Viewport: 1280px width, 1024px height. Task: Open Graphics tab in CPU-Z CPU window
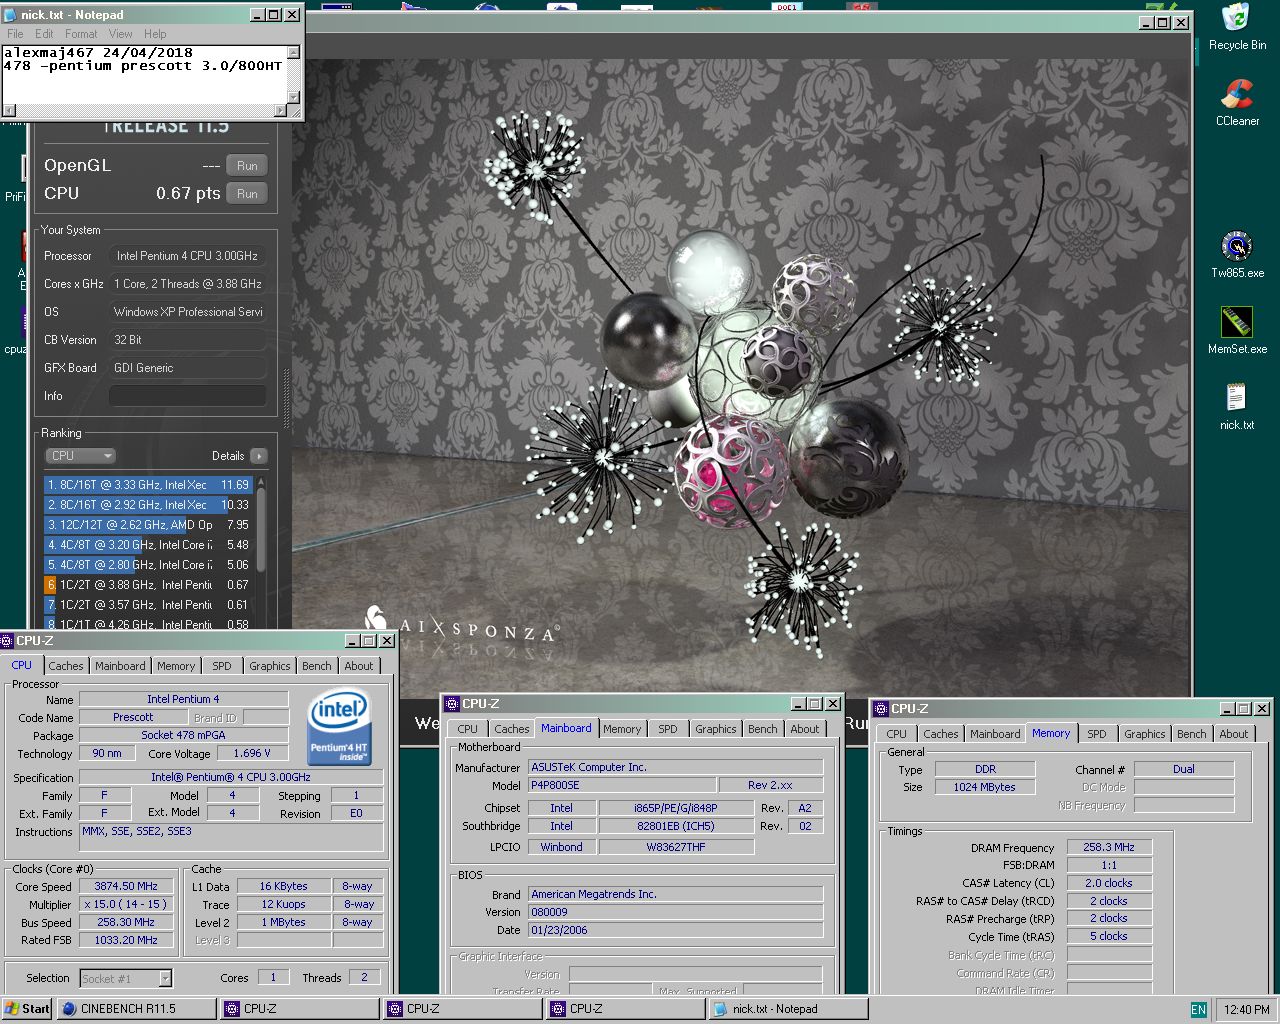270,666
